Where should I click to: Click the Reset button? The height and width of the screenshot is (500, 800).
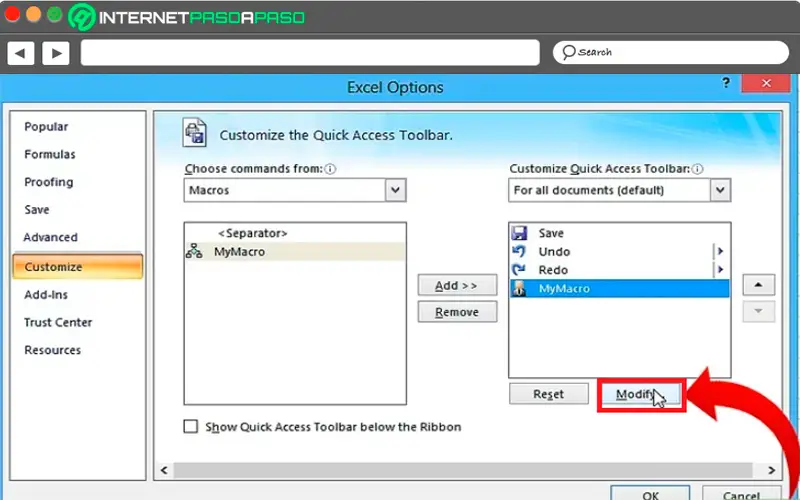click(x=548, y=394)
